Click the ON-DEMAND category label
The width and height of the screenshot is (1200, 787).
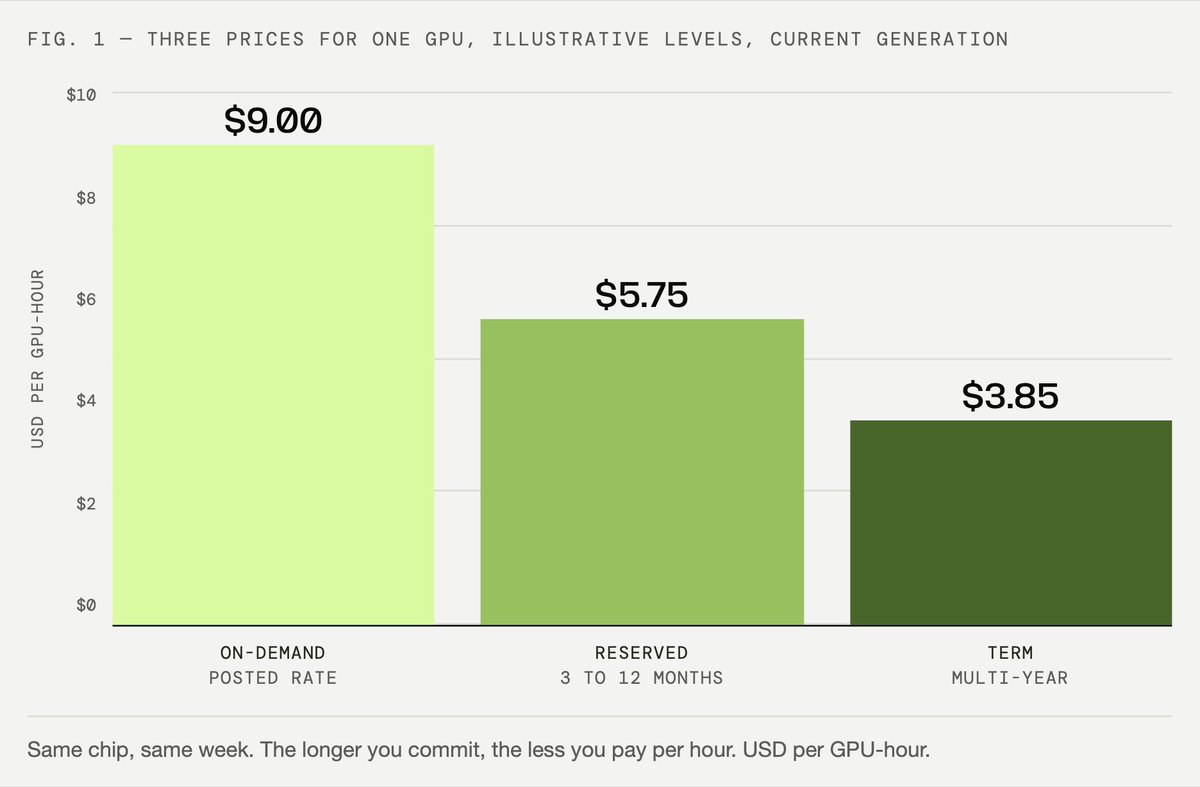(x=273, y=653)
